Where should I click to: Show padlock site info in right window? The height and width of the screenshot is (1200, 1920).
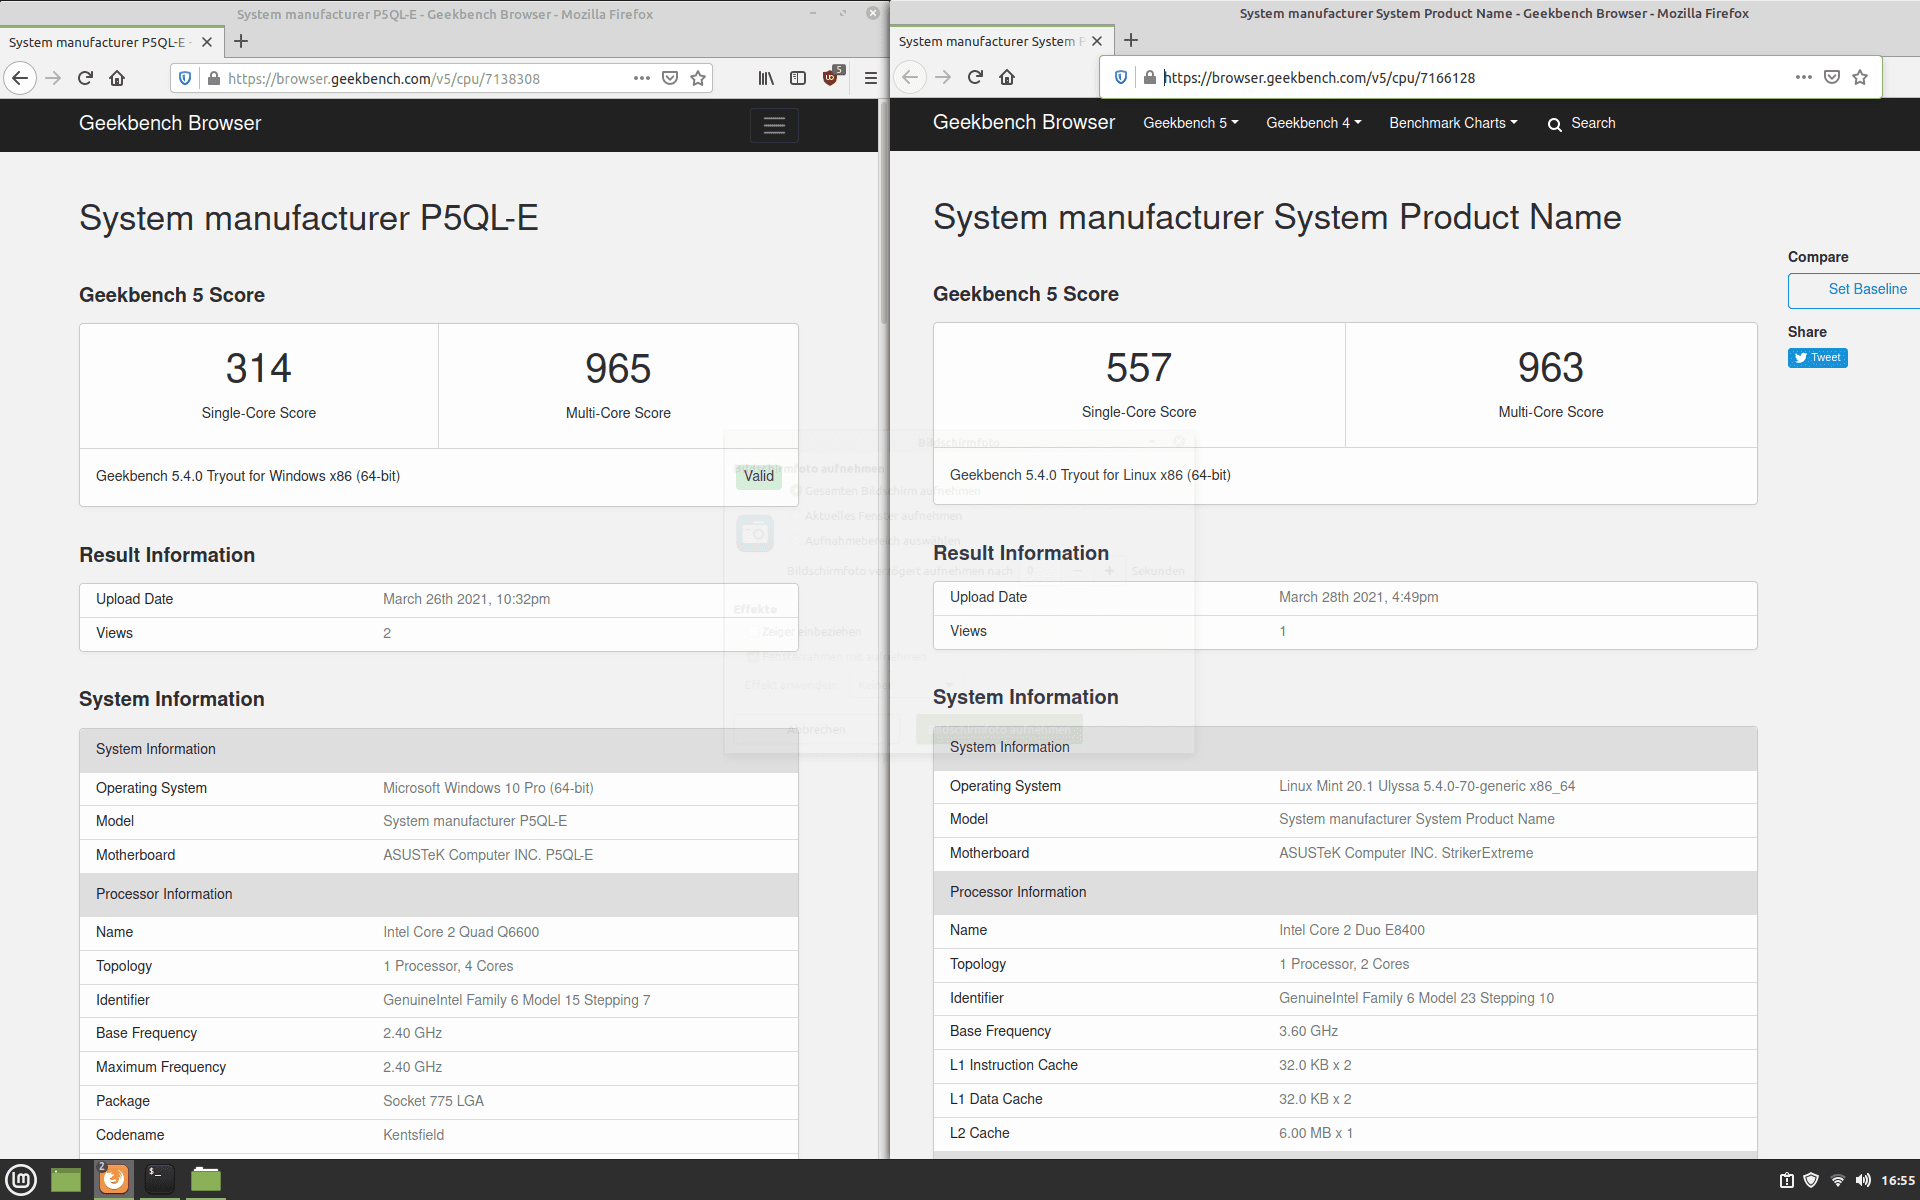[1150, 77]
